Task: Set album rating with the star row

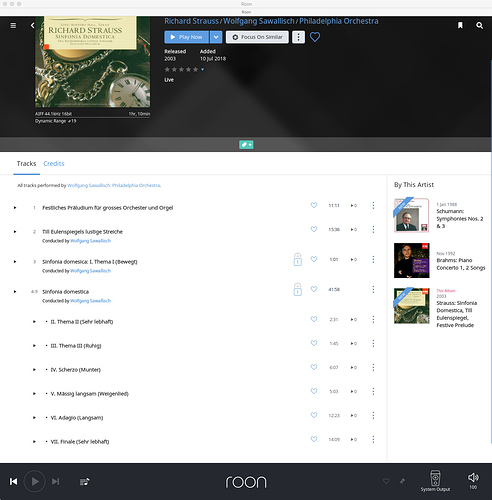Action: coord(181,69)
